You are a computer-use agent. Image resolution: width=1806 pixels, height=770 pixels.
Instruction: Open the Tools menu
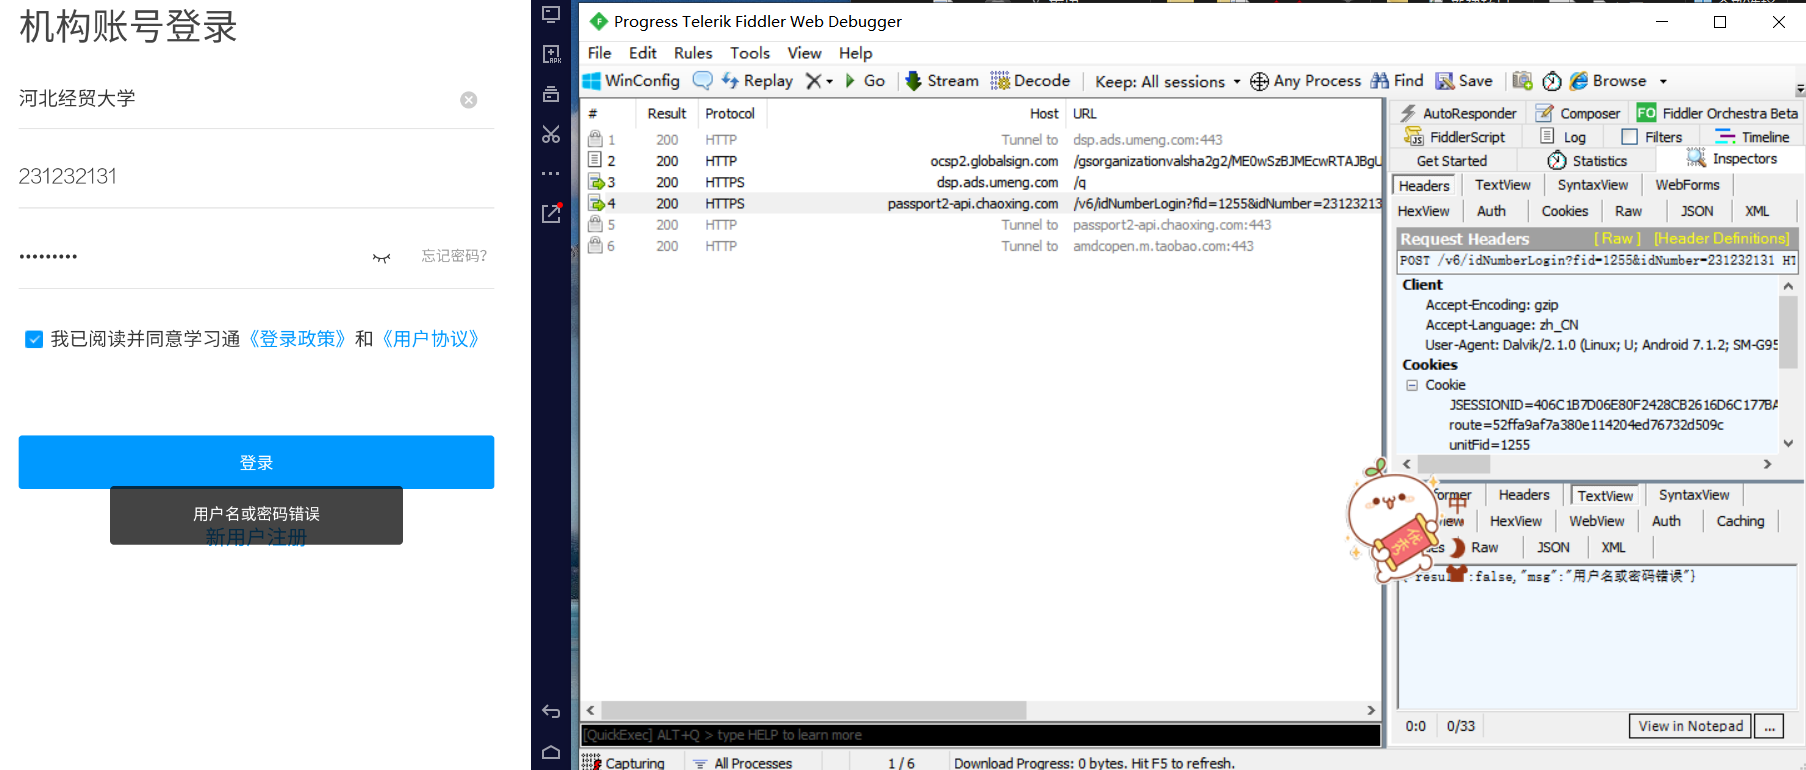pyautogui.click(x=750, y=53)
